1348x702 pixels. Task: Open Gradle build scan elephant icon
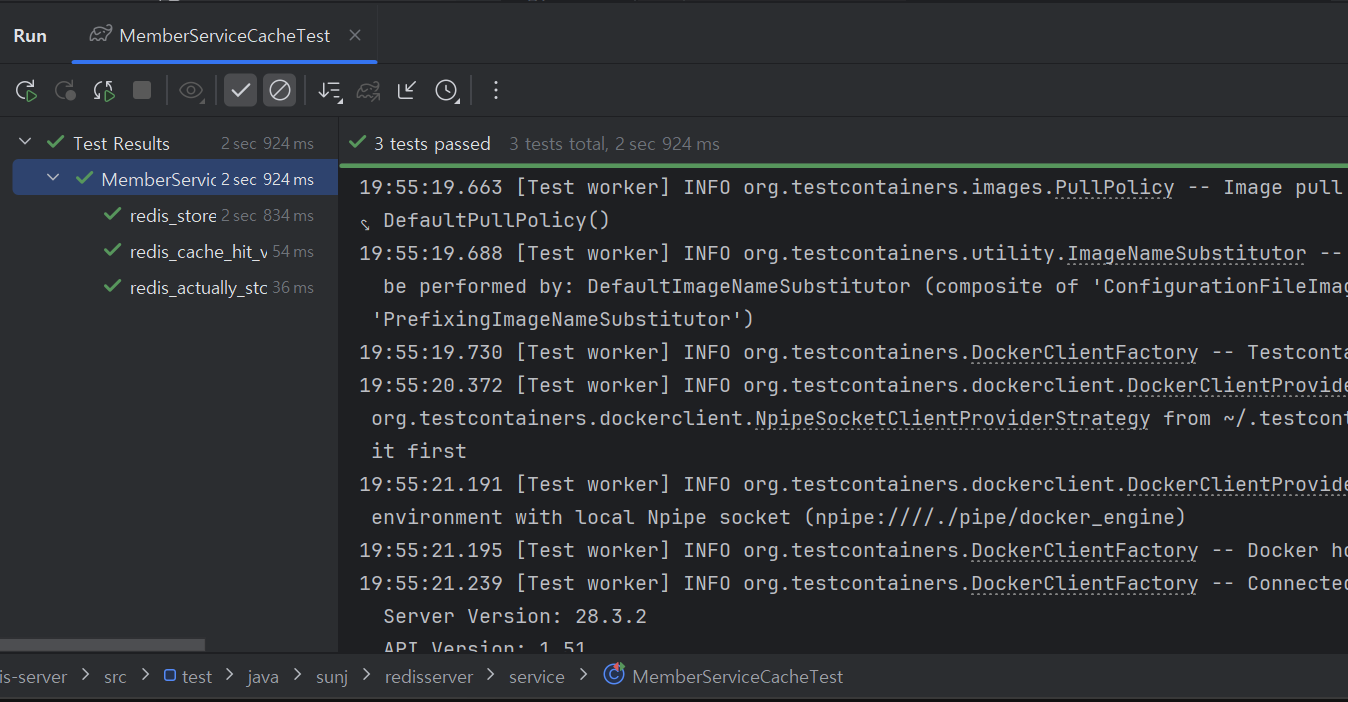(368, 91)
